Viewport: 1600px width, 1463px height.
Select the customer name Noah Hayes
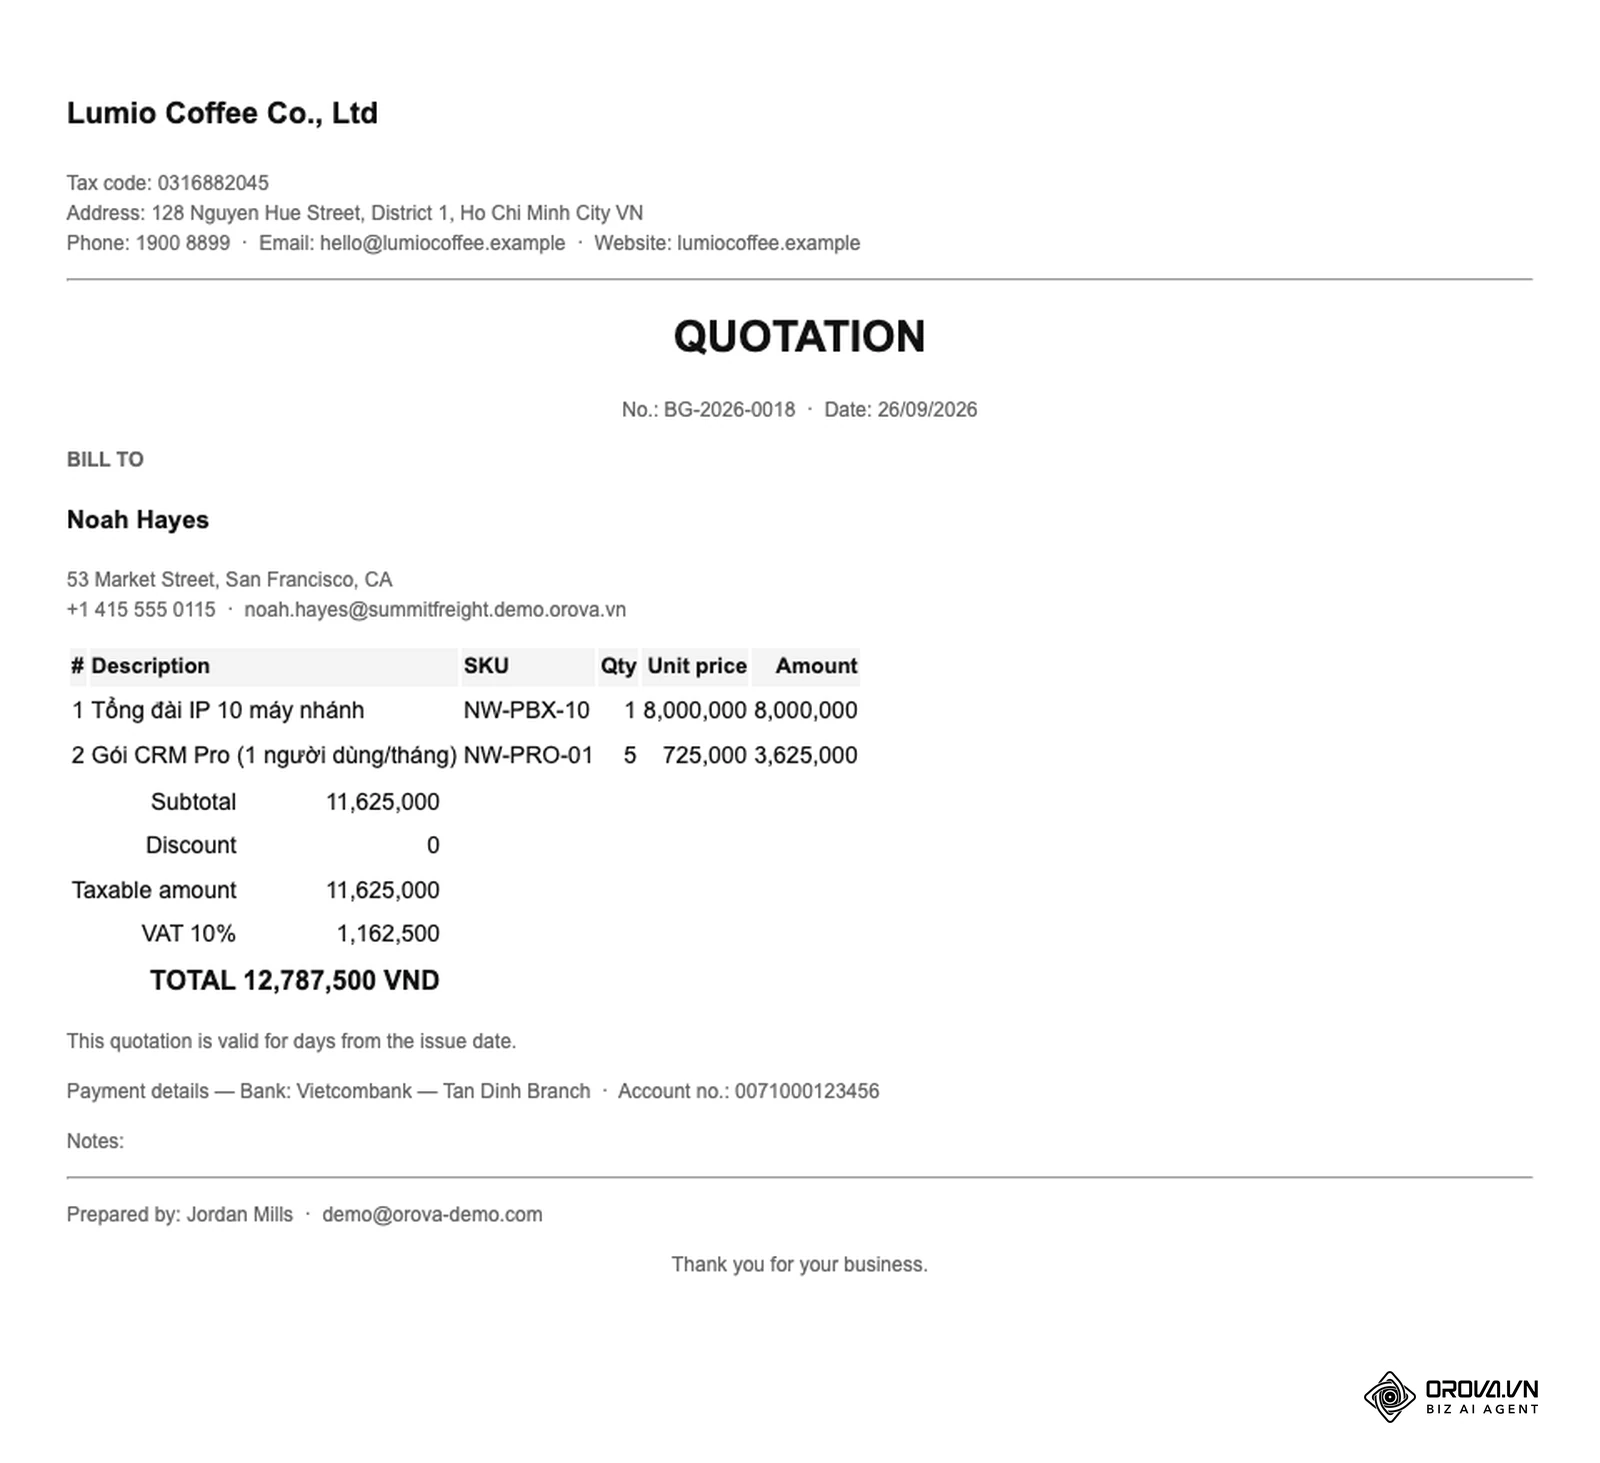[x=138, y=520]
